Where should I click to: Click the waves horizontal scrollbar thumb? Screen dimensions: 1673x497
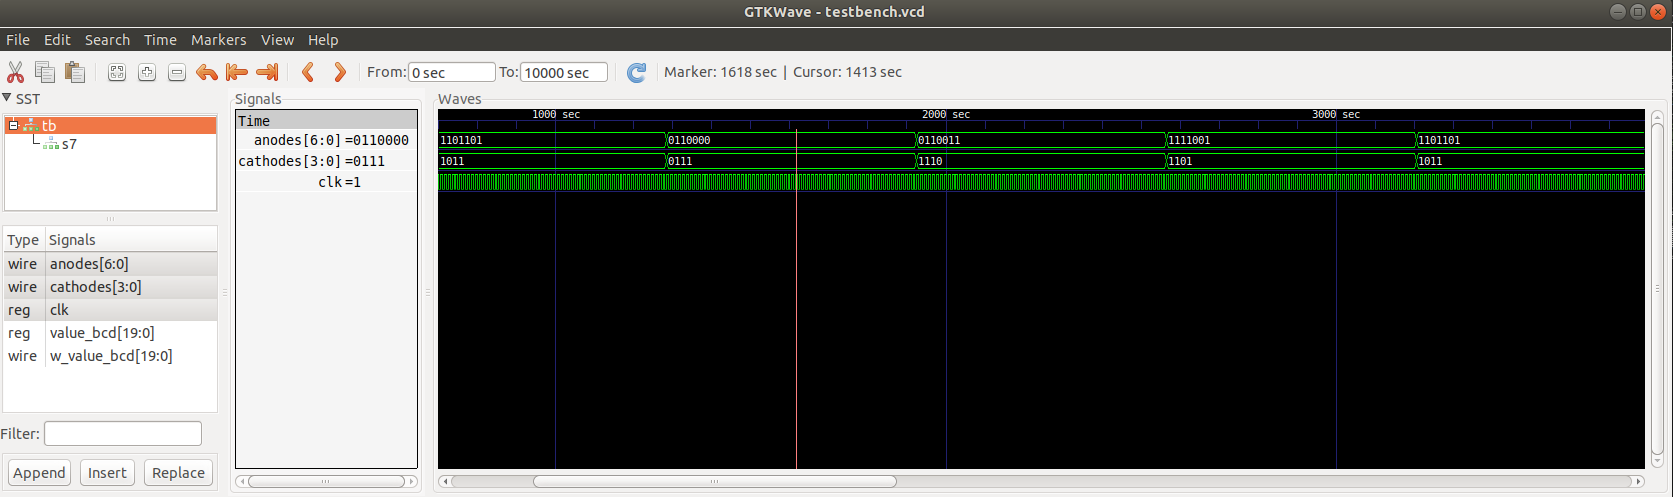tap(714, 481)
